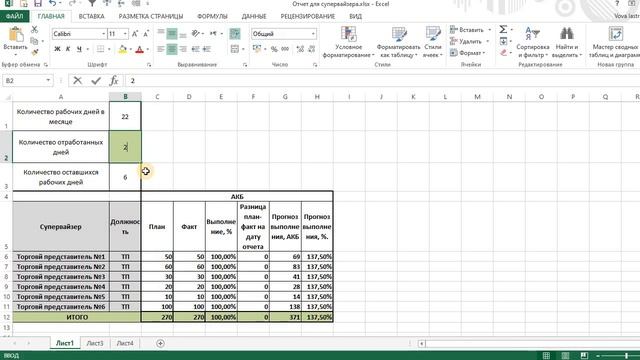Image resolution: width=640 pixels, height=360 pixels.
Task: Select the Format Painter brush
Action: (34, 52)
